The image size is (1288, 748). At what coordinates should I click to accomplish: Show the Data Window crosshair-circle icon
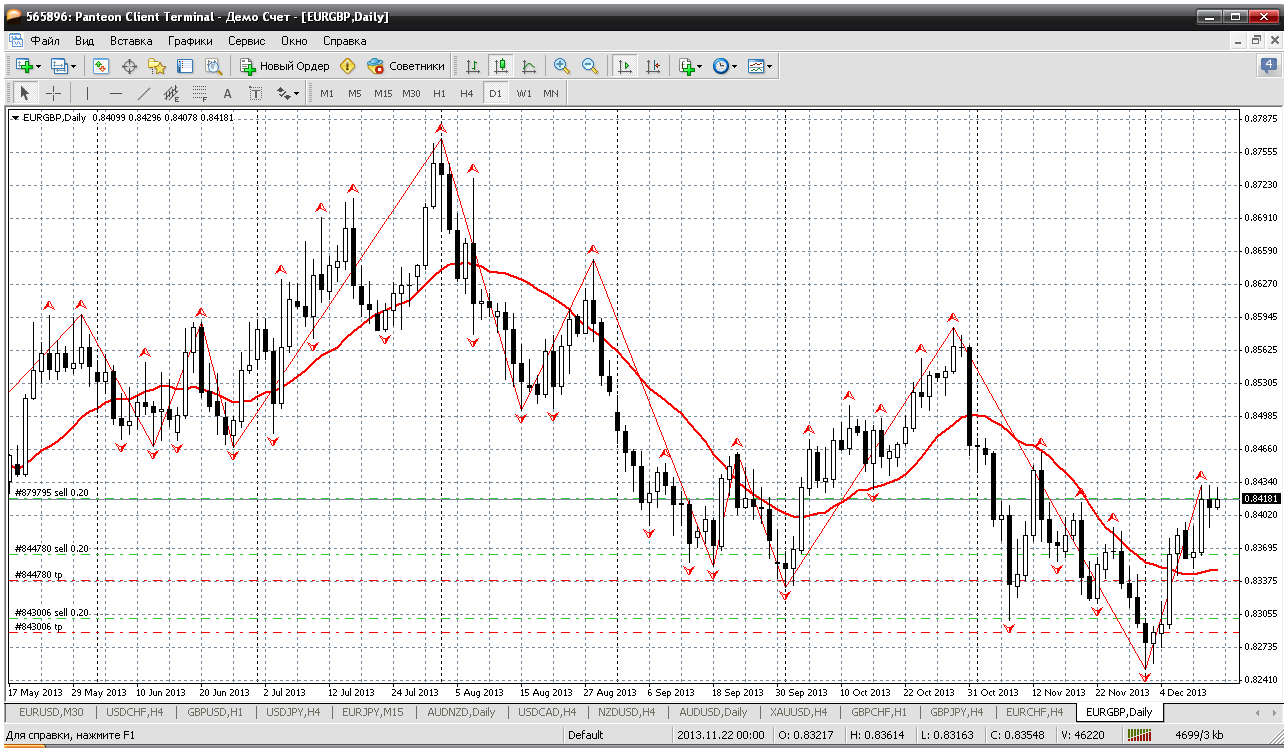coord(129,66)
